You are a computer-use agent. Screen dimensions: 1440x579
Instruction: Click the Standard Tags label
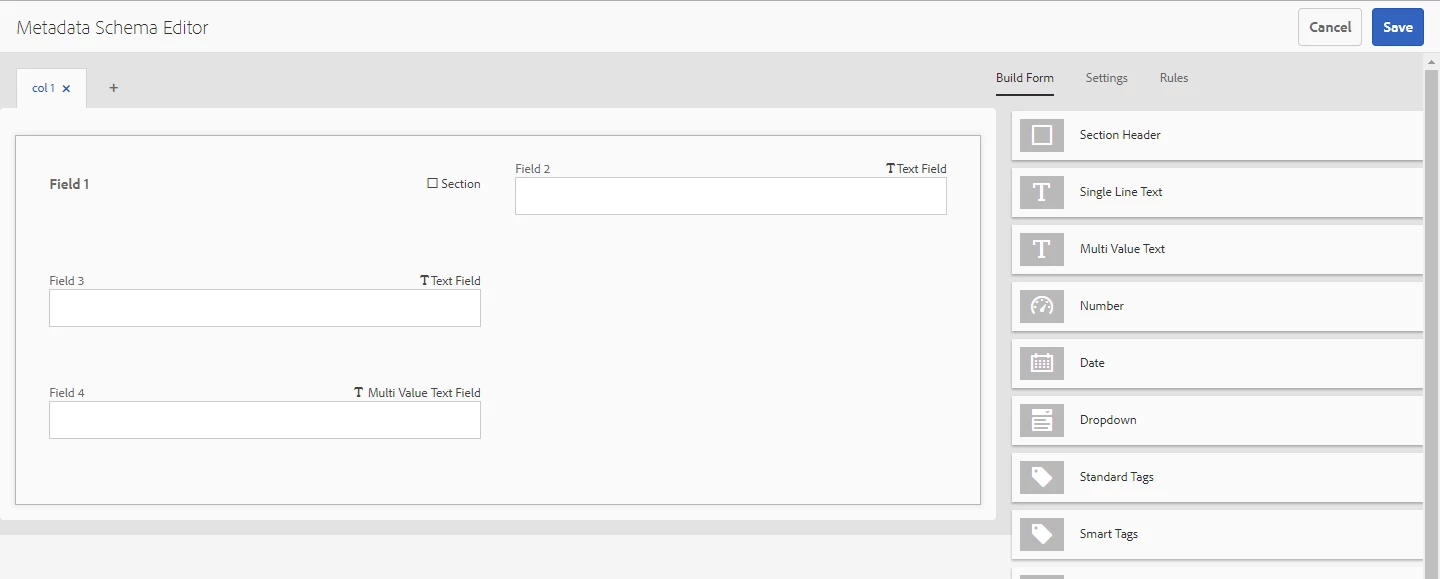(1117, 477)
